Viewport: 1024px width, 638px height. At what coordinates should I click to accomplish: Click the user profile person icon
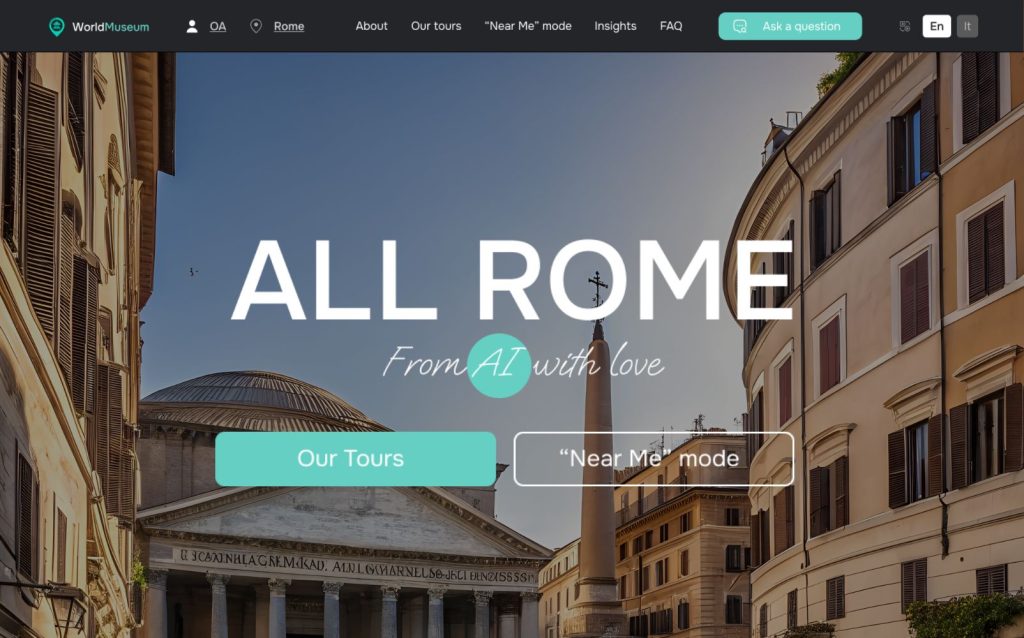[192, 26]
